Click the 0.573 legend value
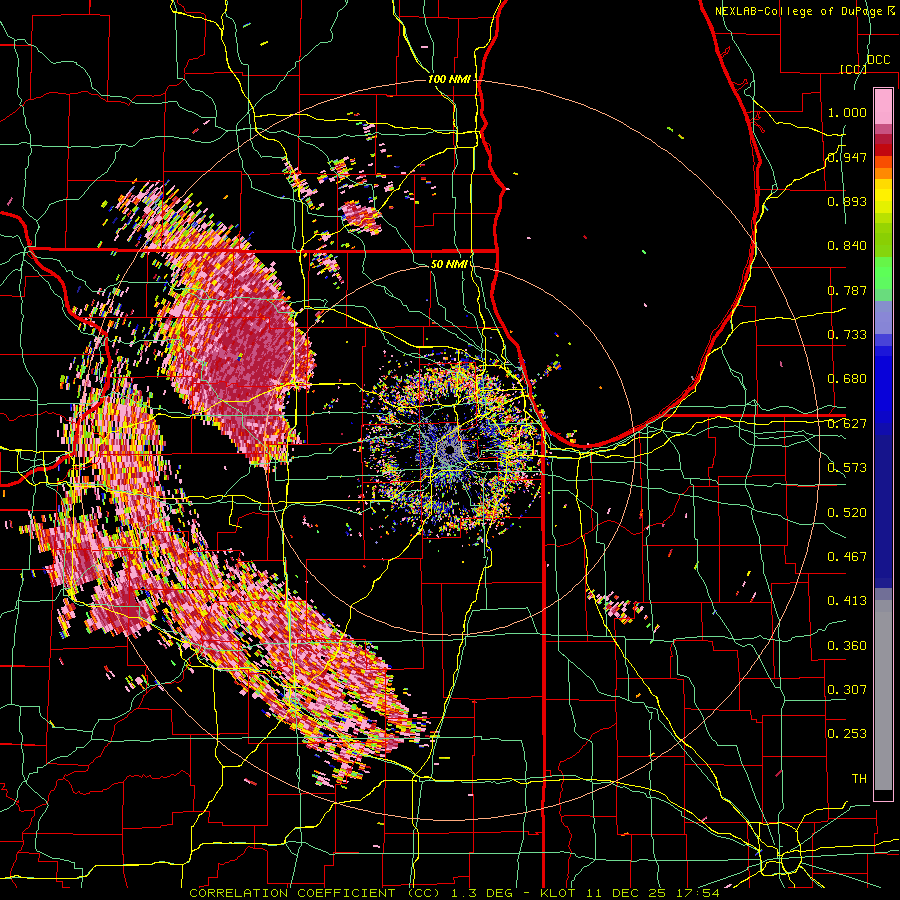The image size is (900, 900). click(x=847, y=468)
